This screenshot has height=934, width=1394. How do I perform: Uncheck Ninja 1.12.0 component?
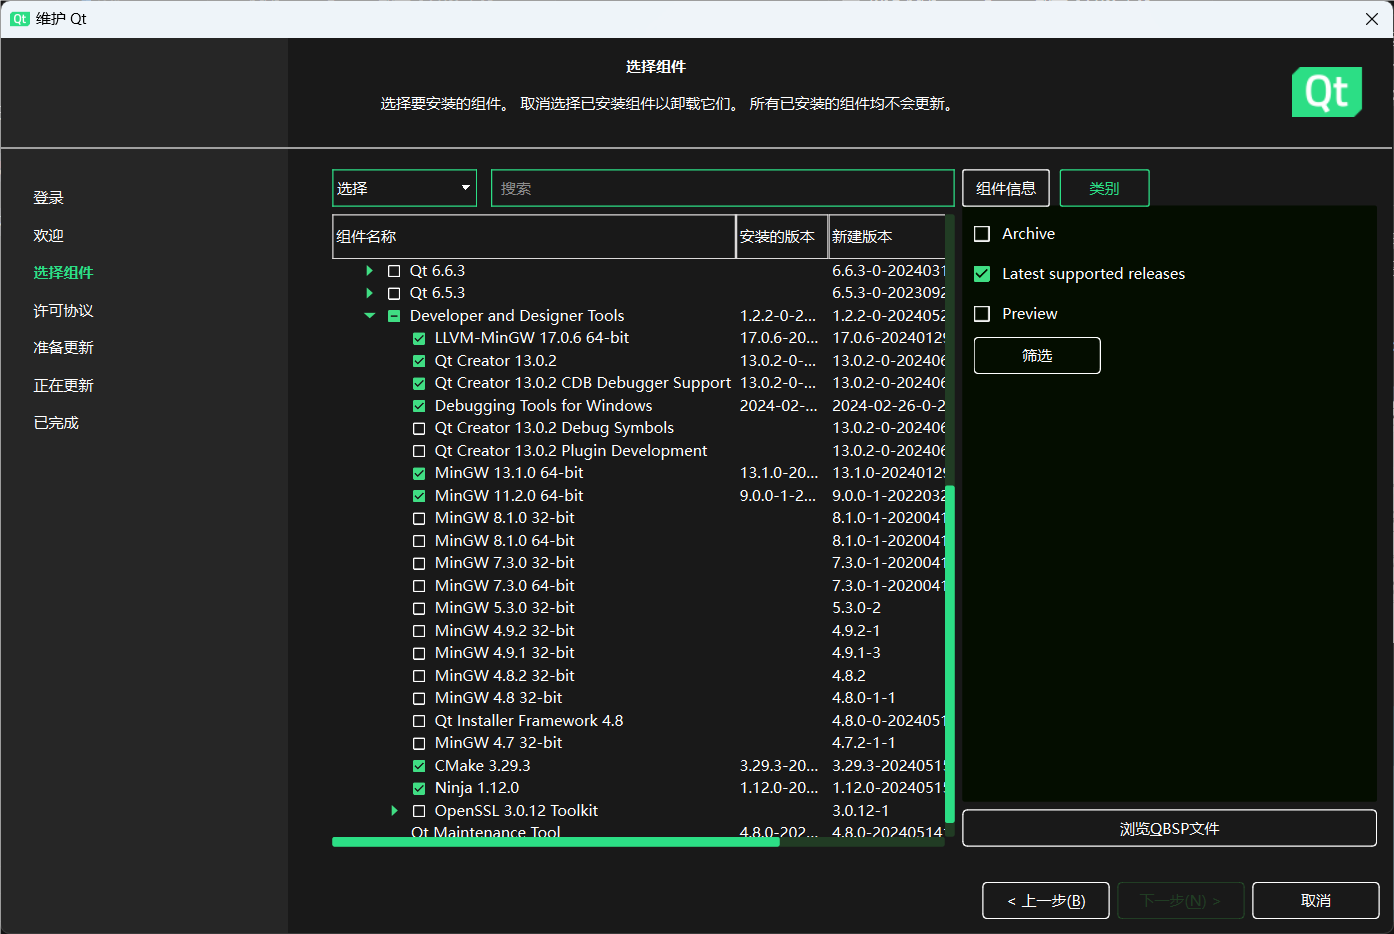coord(419,787)
